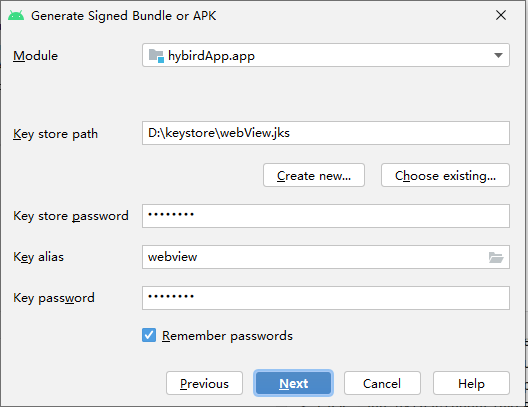Proceed with the Next button
Screen dimensions: 528x407
[x=293, y=383]
